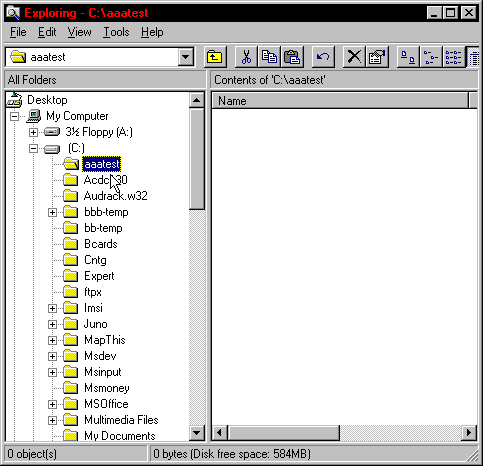Viewport: 483px width, 466px height.
Task: Click the 3½ Floppy drive icon
Action: point(52,132)
